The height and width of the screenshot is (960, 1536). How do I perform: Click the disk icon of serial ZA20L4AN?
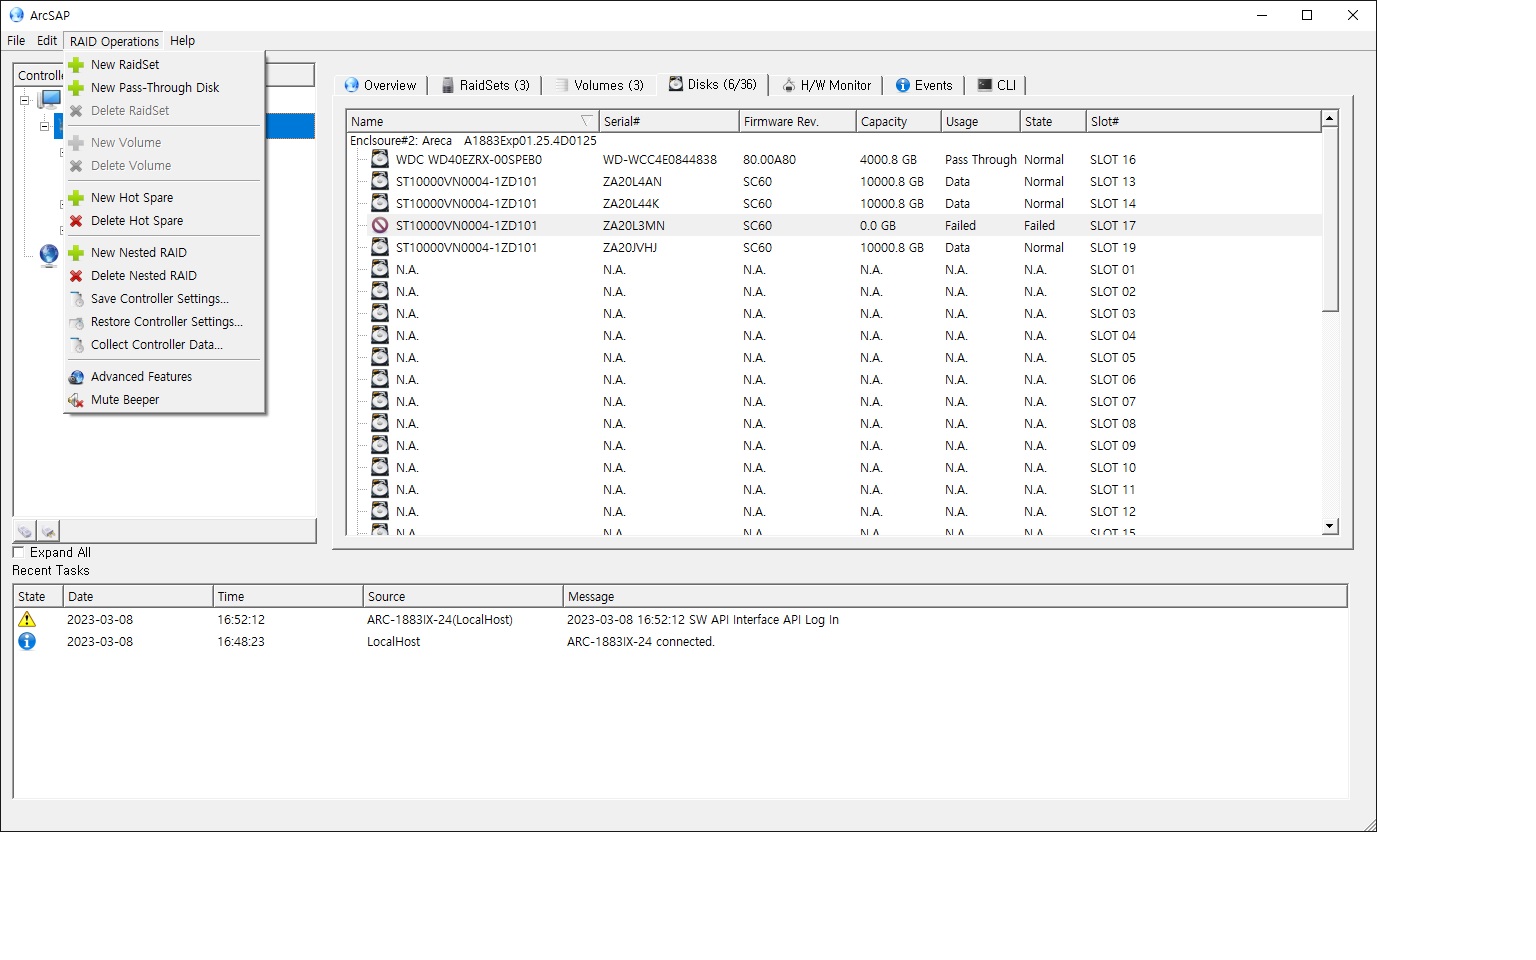[x=380, y=181]
